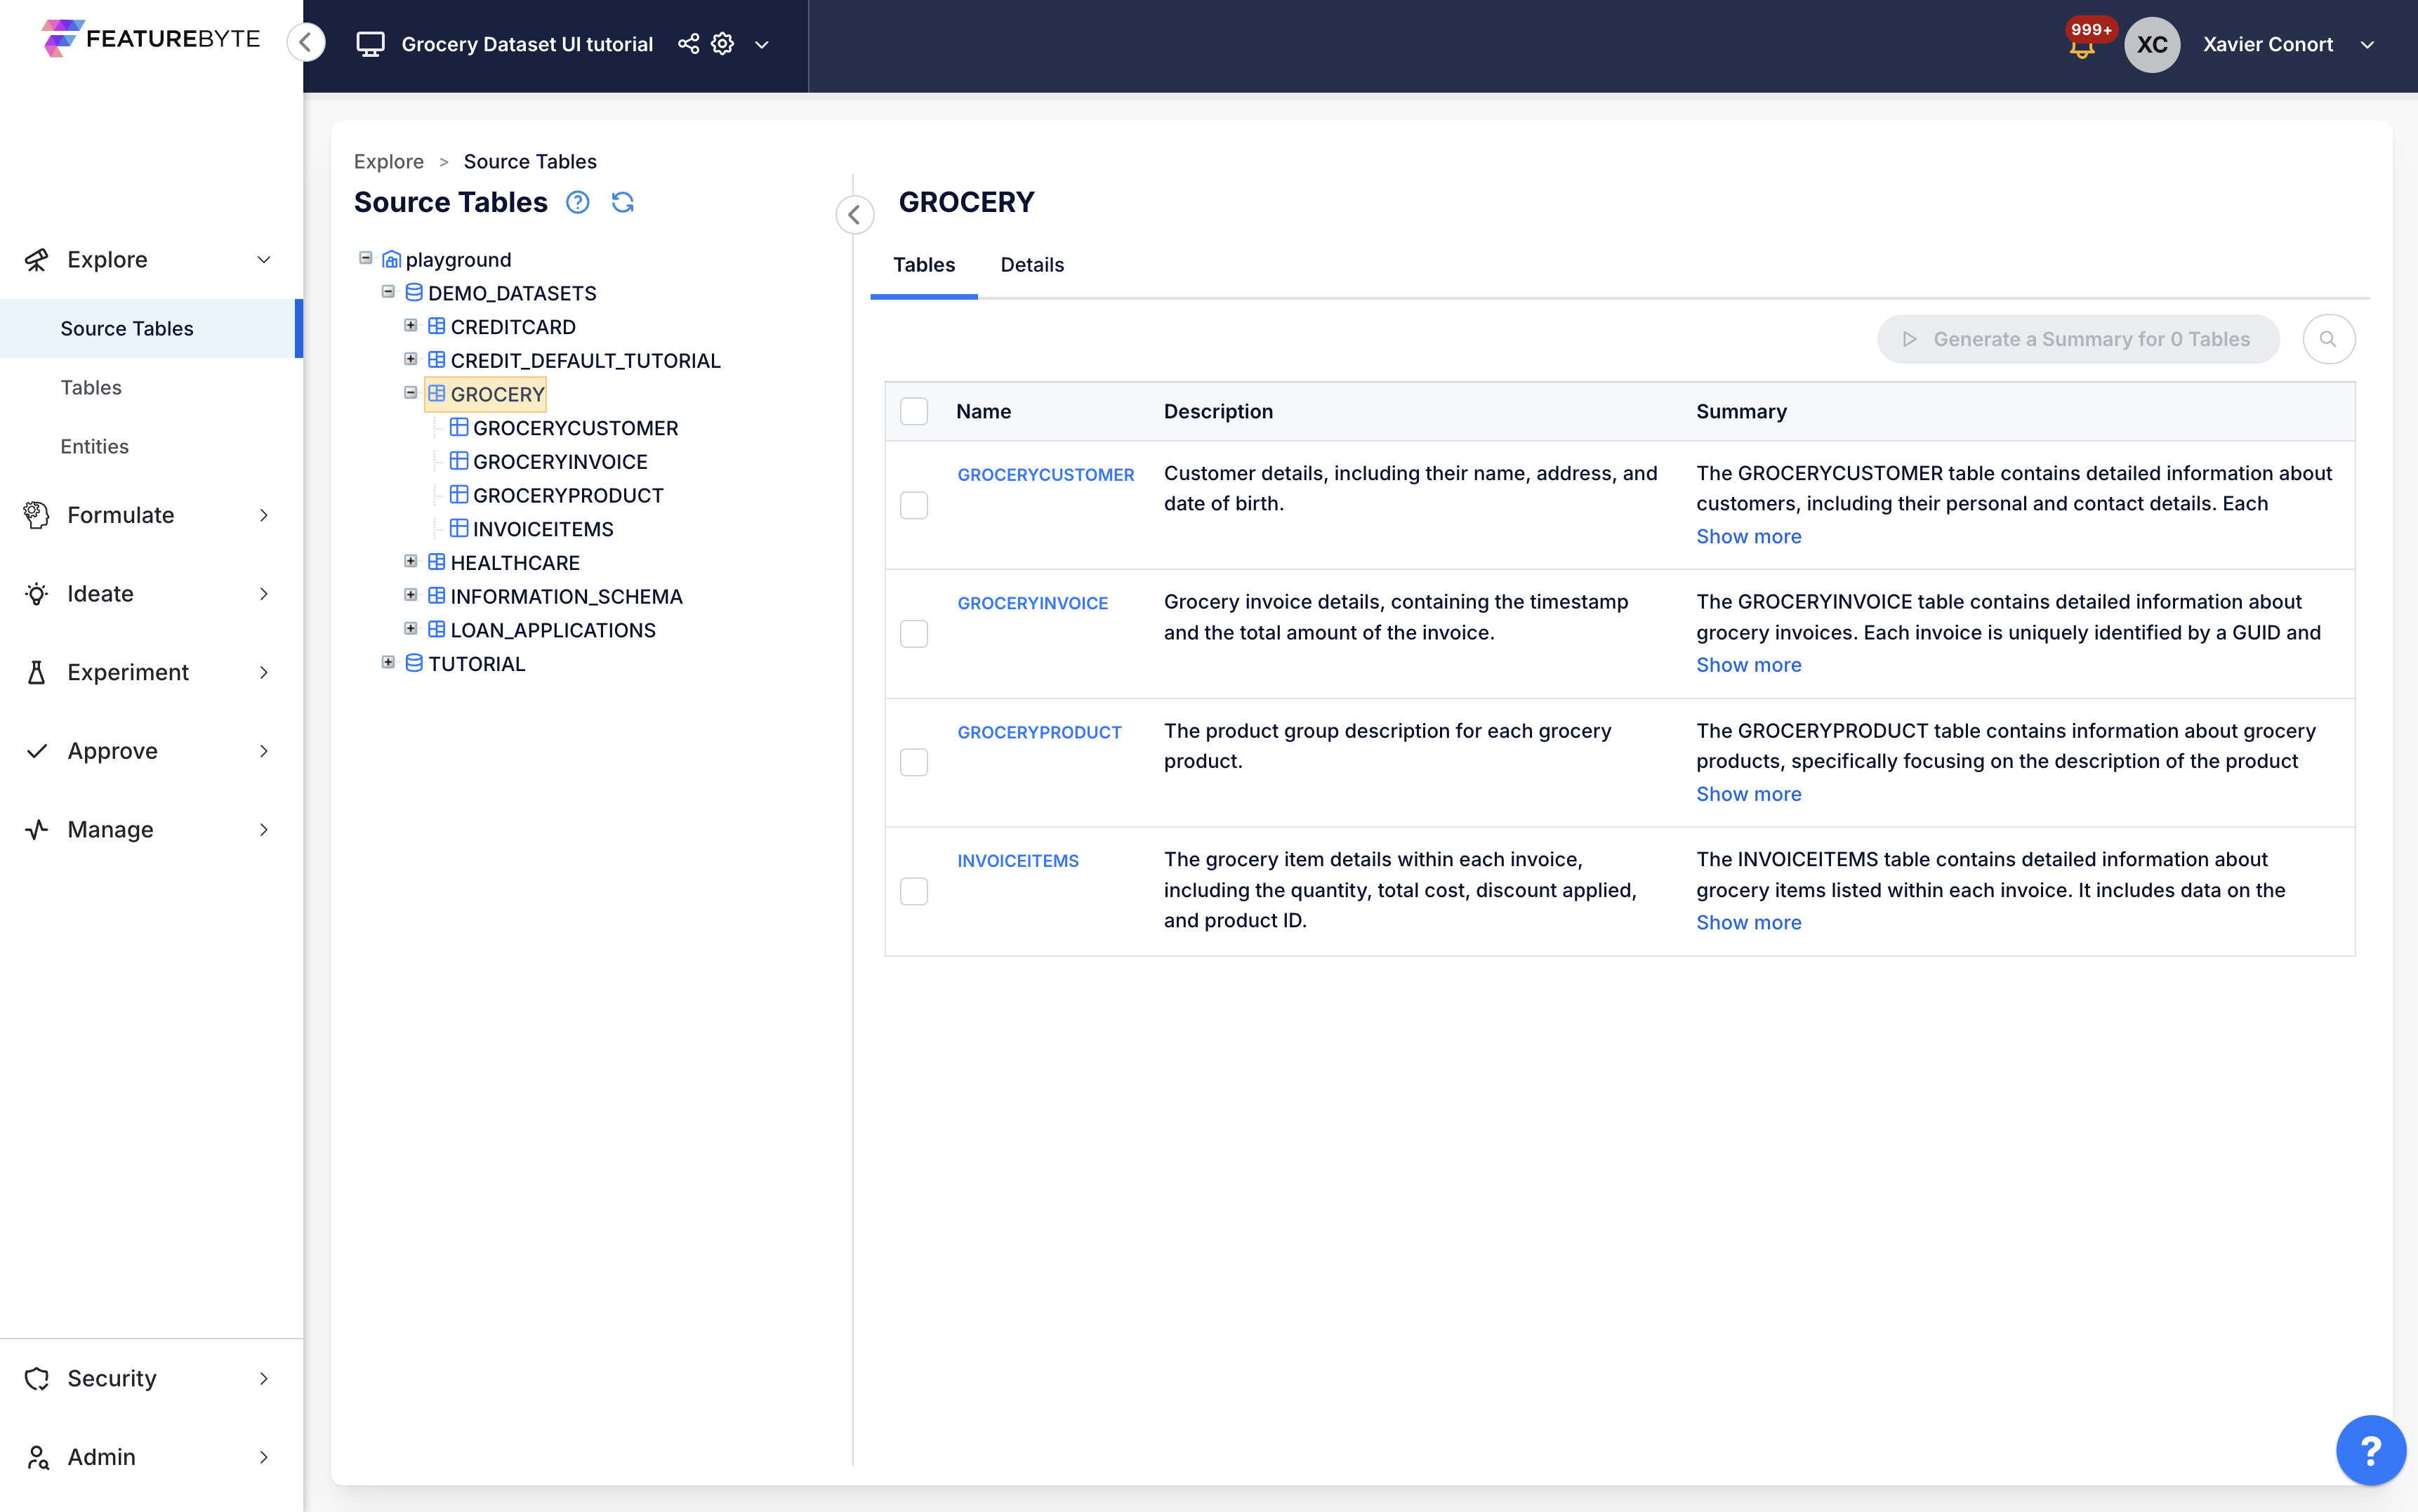Select GROCERYPRODUCT in the source tree
This screenshot has width=2418, height=1512.
tap(568, 495)
